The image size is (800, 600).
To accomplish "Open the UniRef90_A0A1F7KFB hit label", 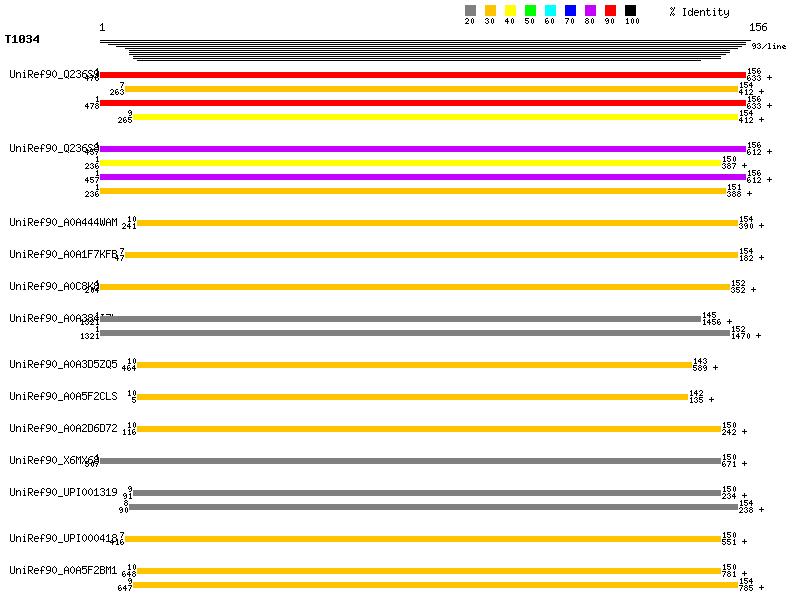I will (63, 254).
